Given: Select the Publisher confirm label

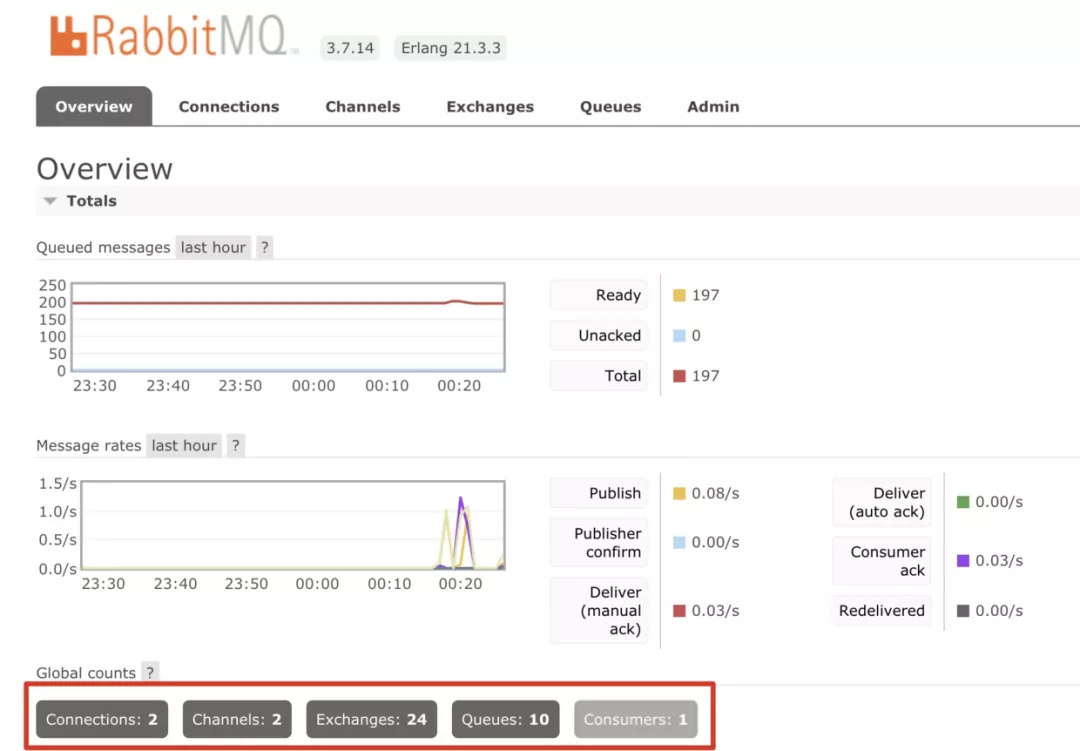Looking at the screenshot, I should 599,542.
